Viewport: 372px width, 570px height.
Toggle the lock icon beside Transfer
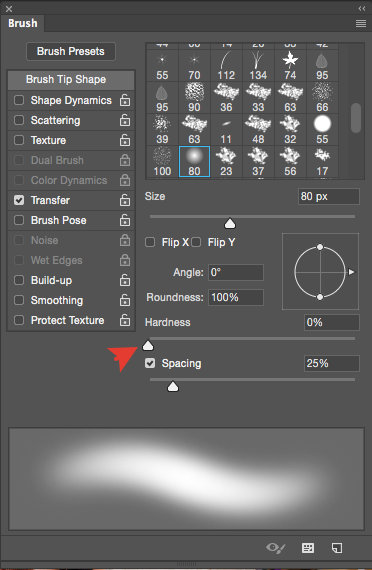(x=125, y=200)
